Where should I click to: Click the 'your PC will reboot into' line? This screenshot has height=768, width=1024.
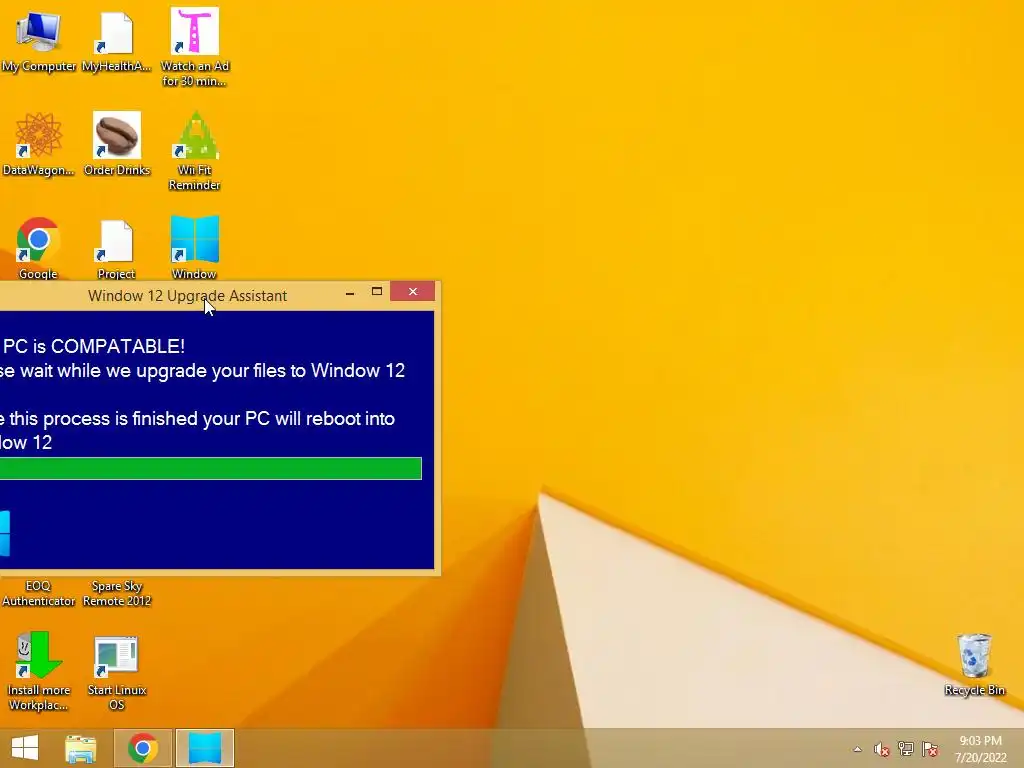coord(298,419)
